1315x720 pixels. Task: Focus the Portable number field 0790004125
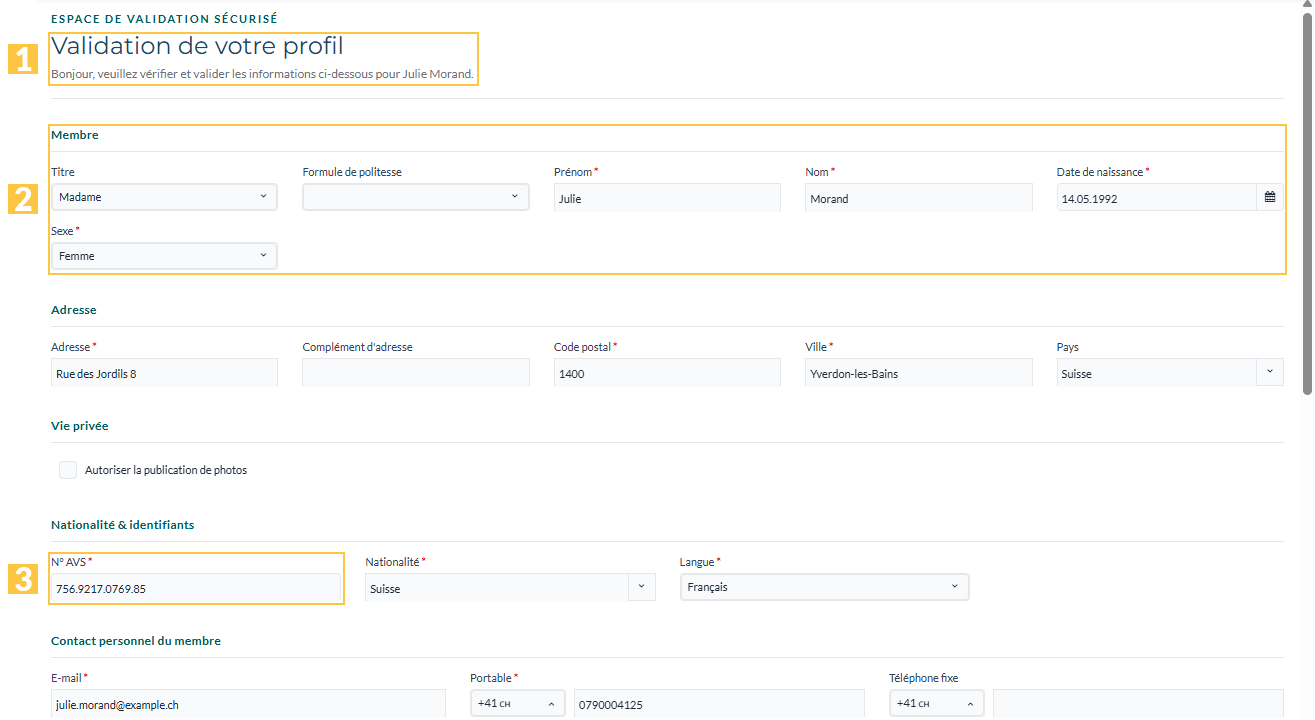[x=719, y=704]
